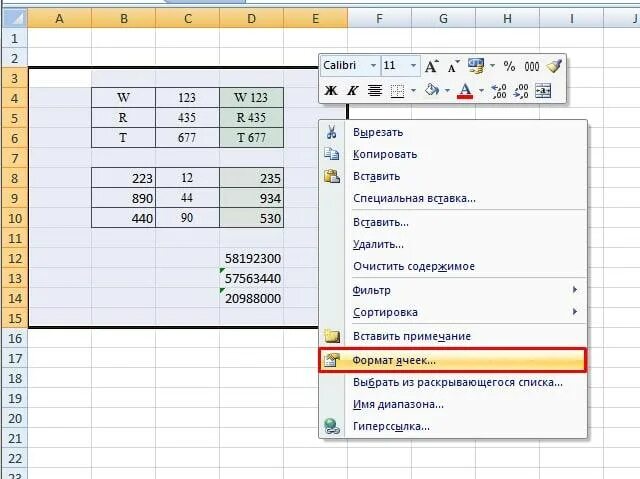640x479 pixels.
Task: Increase font size in mini toolbar
Action: click(x=432, y=66)
